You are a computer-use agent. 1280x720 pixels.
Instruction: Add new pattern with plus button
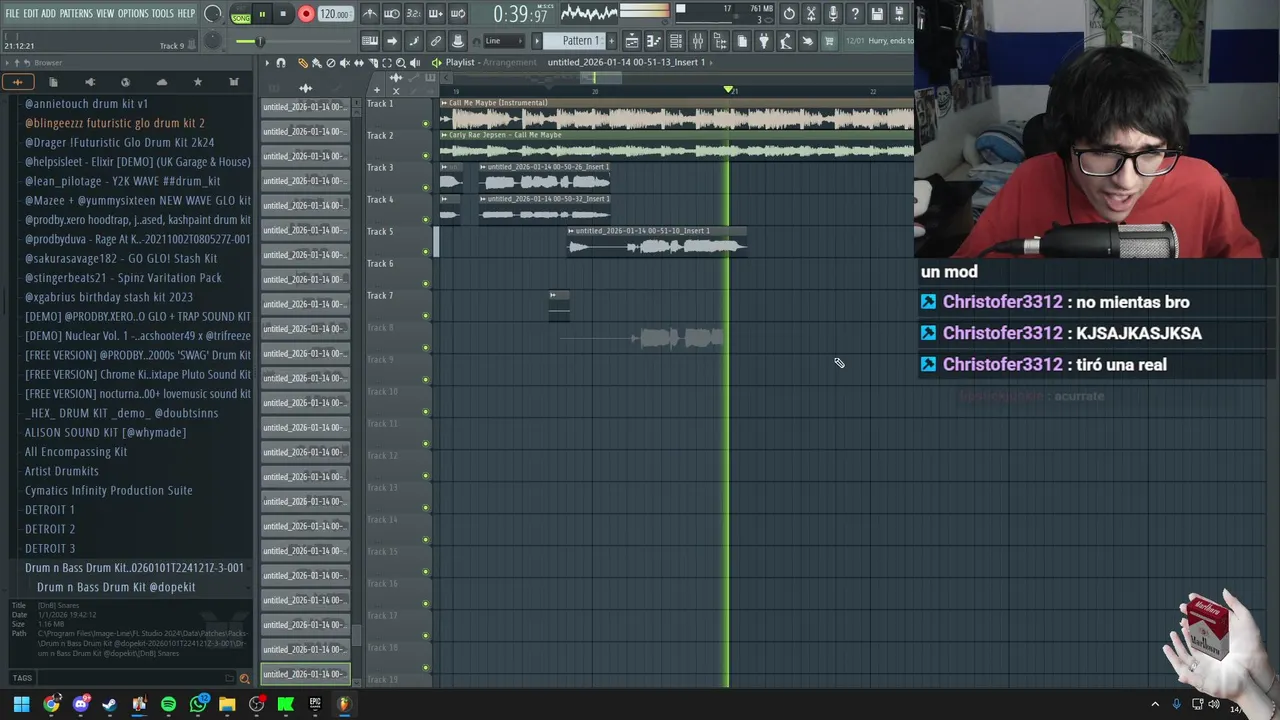pos(611,41)
